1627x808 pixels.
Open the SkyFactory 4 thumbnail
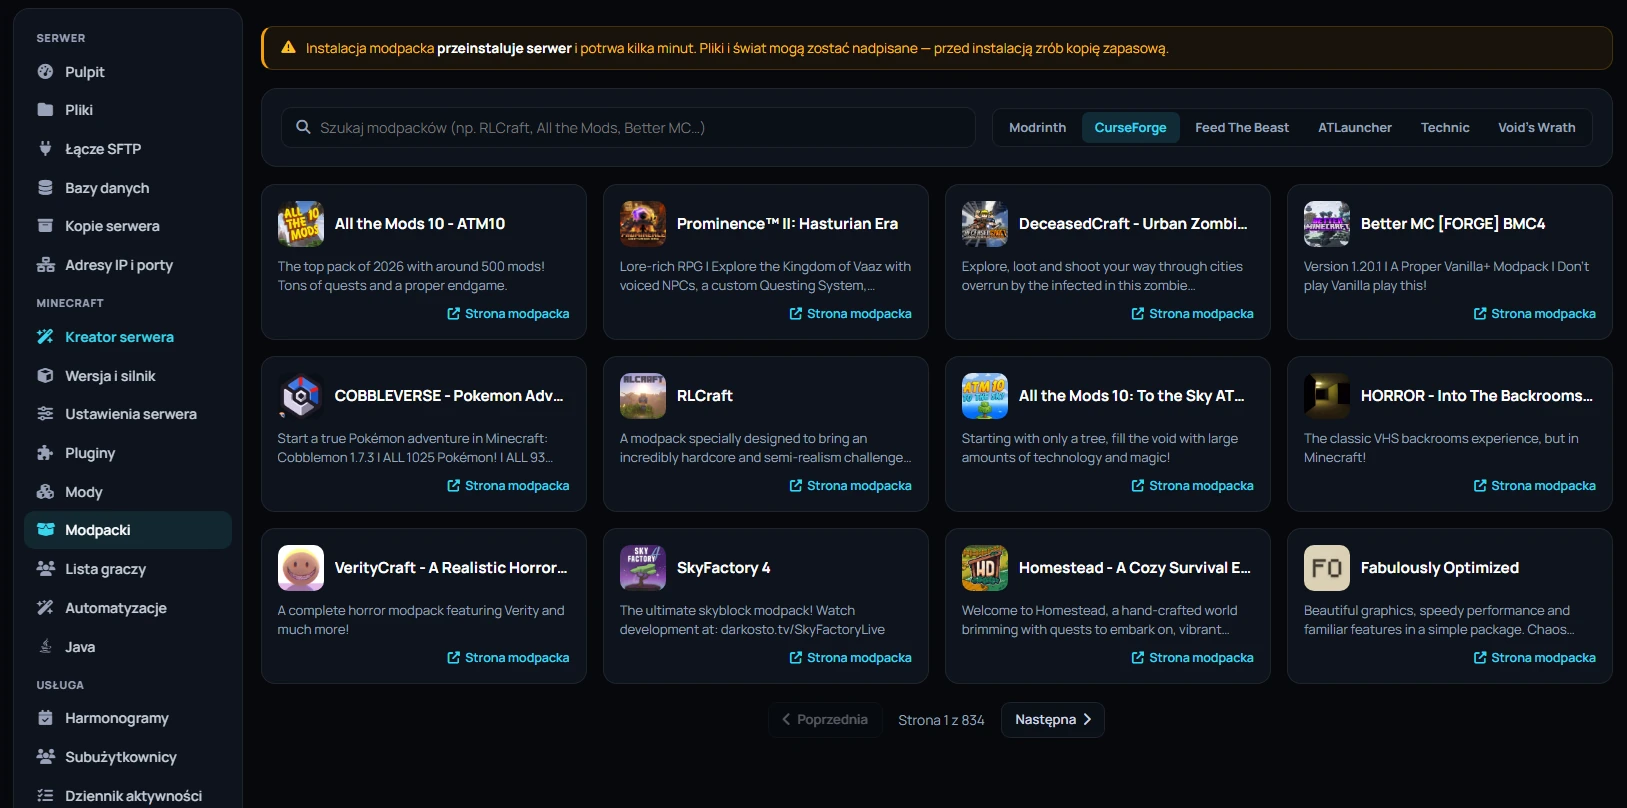643,568
